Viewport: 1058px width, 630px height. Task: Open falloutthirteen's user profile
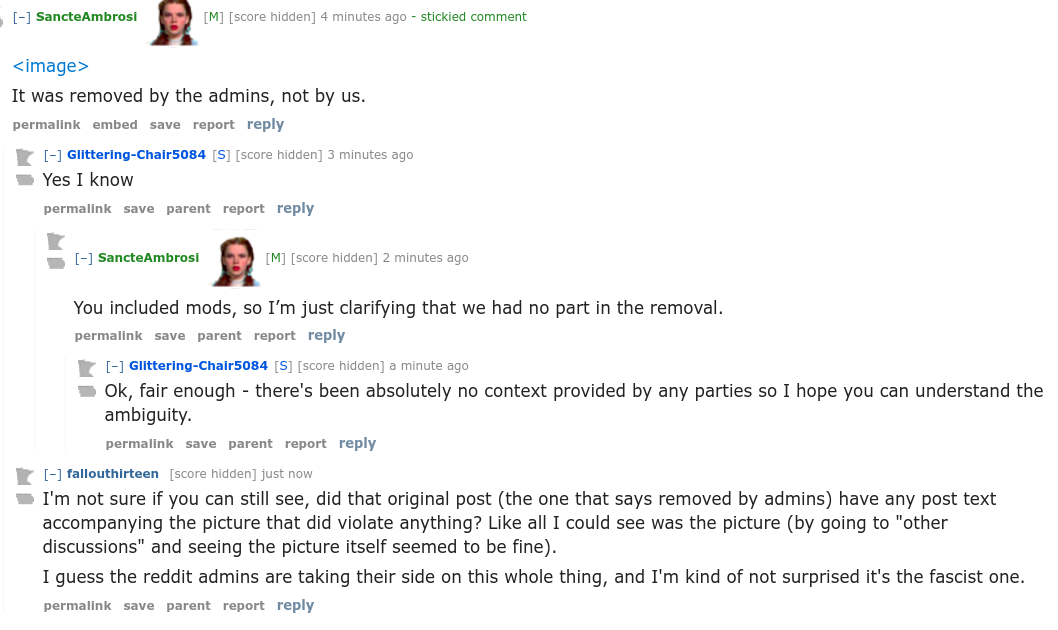click(113, 474)
